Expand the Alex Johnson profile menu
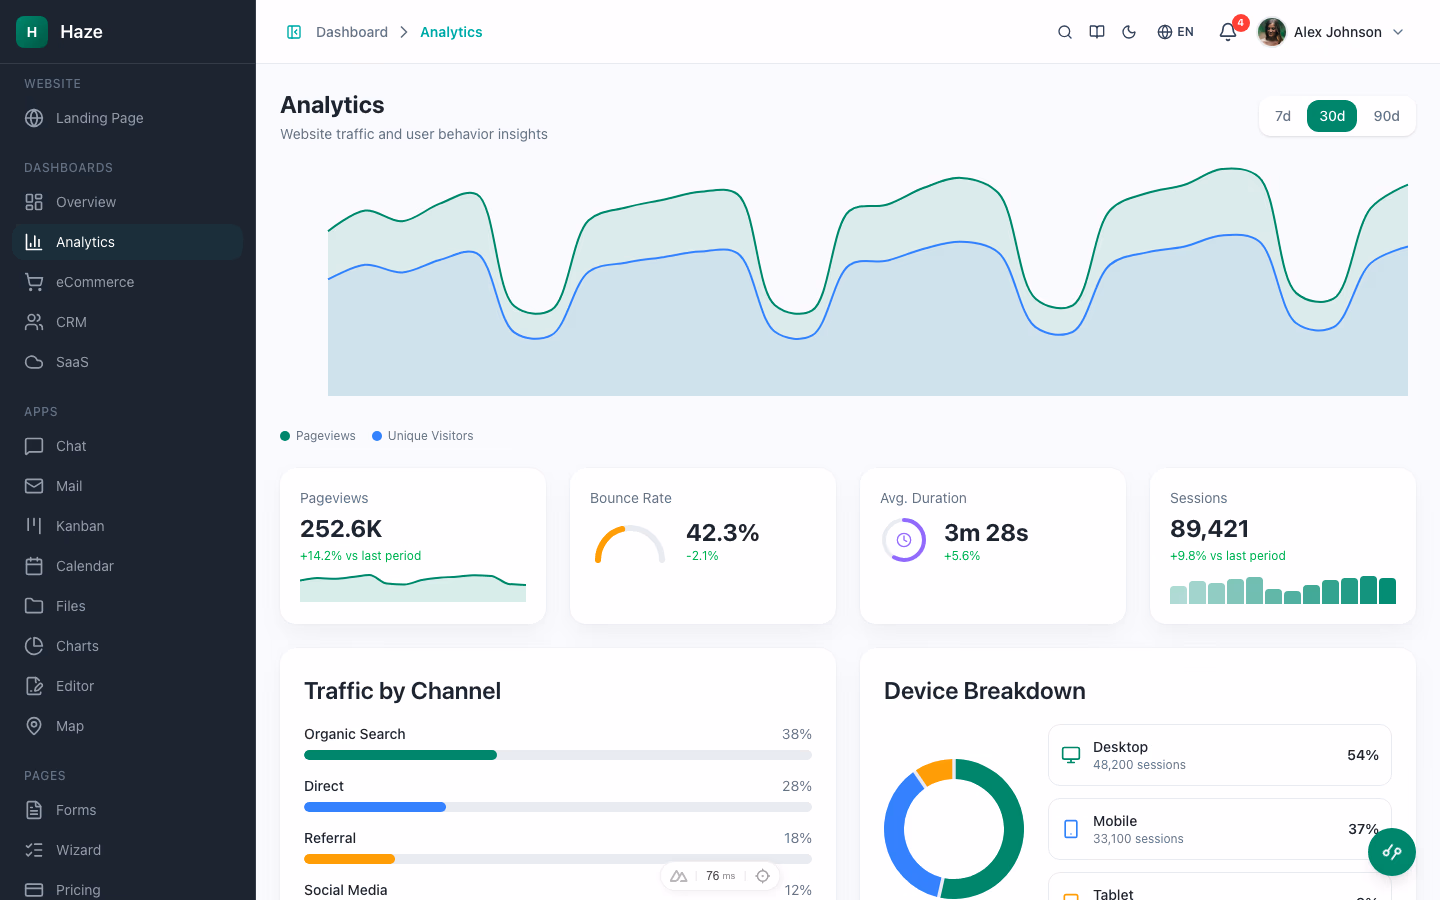This screenshot has width=1440, height=900. 1330,31
